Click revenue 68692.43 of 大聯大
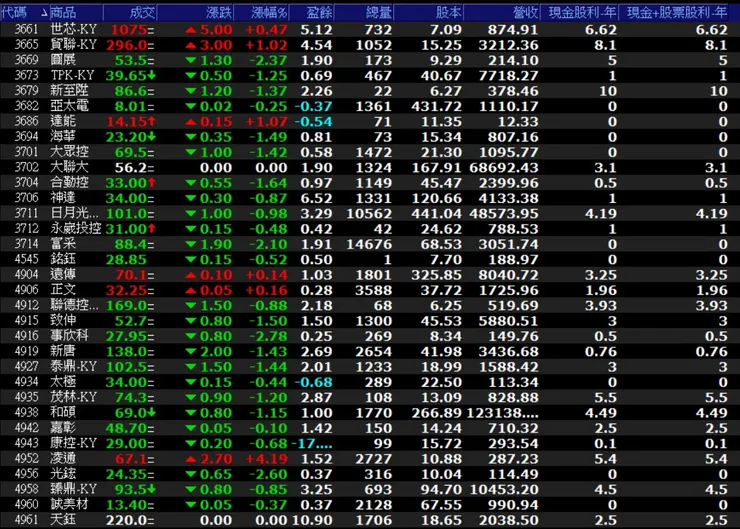 pos(504,168)
